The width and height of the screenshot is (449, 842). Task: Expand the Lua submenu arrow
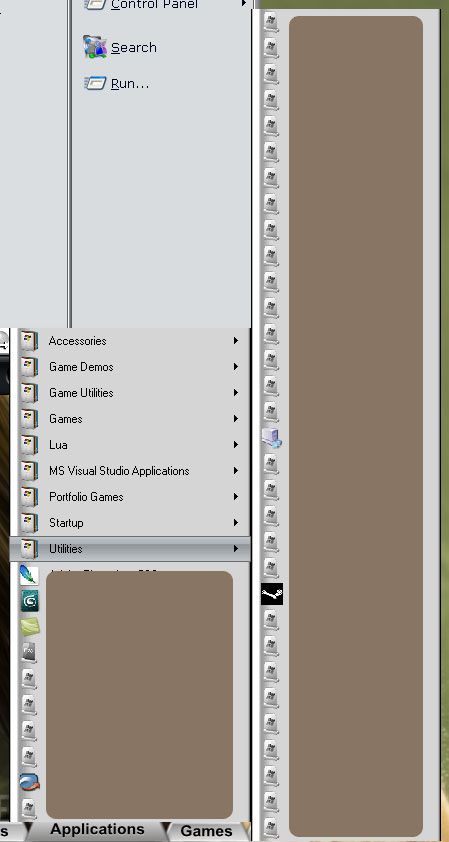click(x=235, y=445)
